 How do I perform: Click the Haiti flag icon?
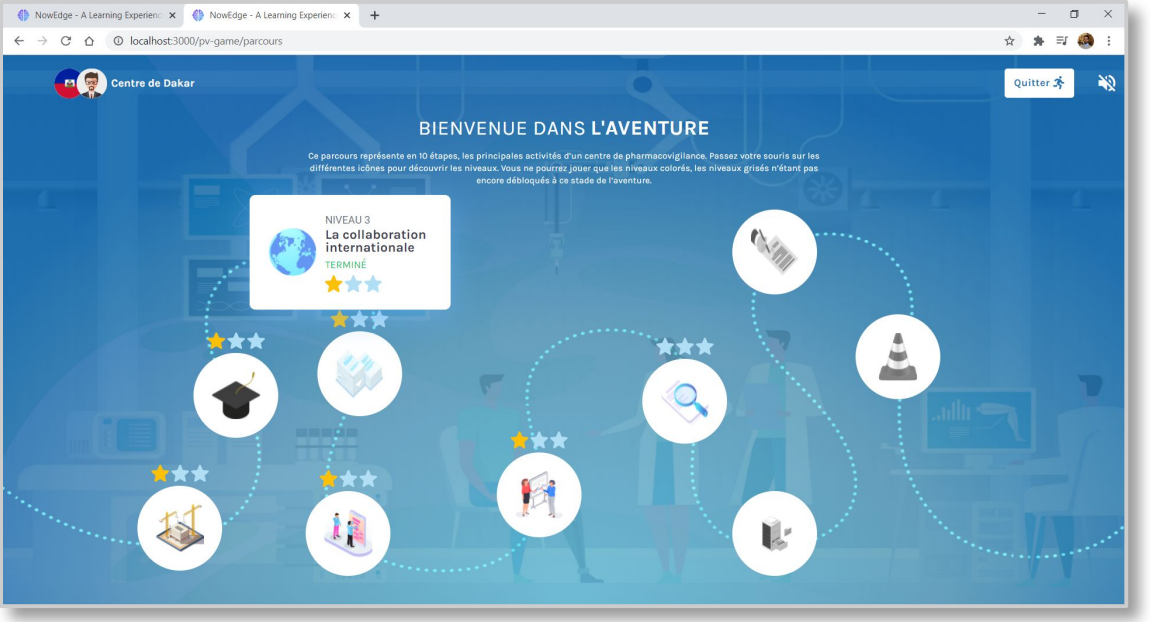[67, 84]
